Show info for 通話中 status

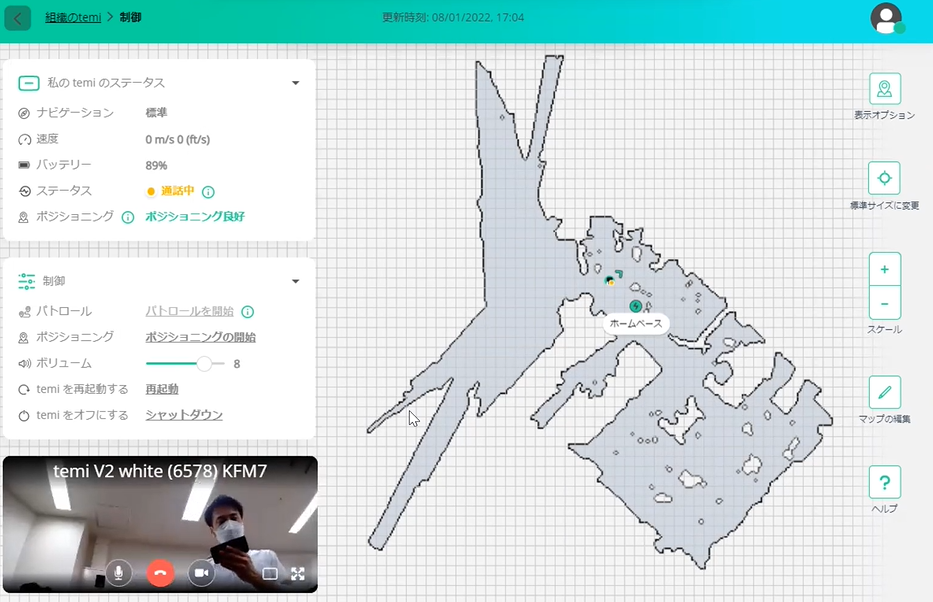(208, 191)
